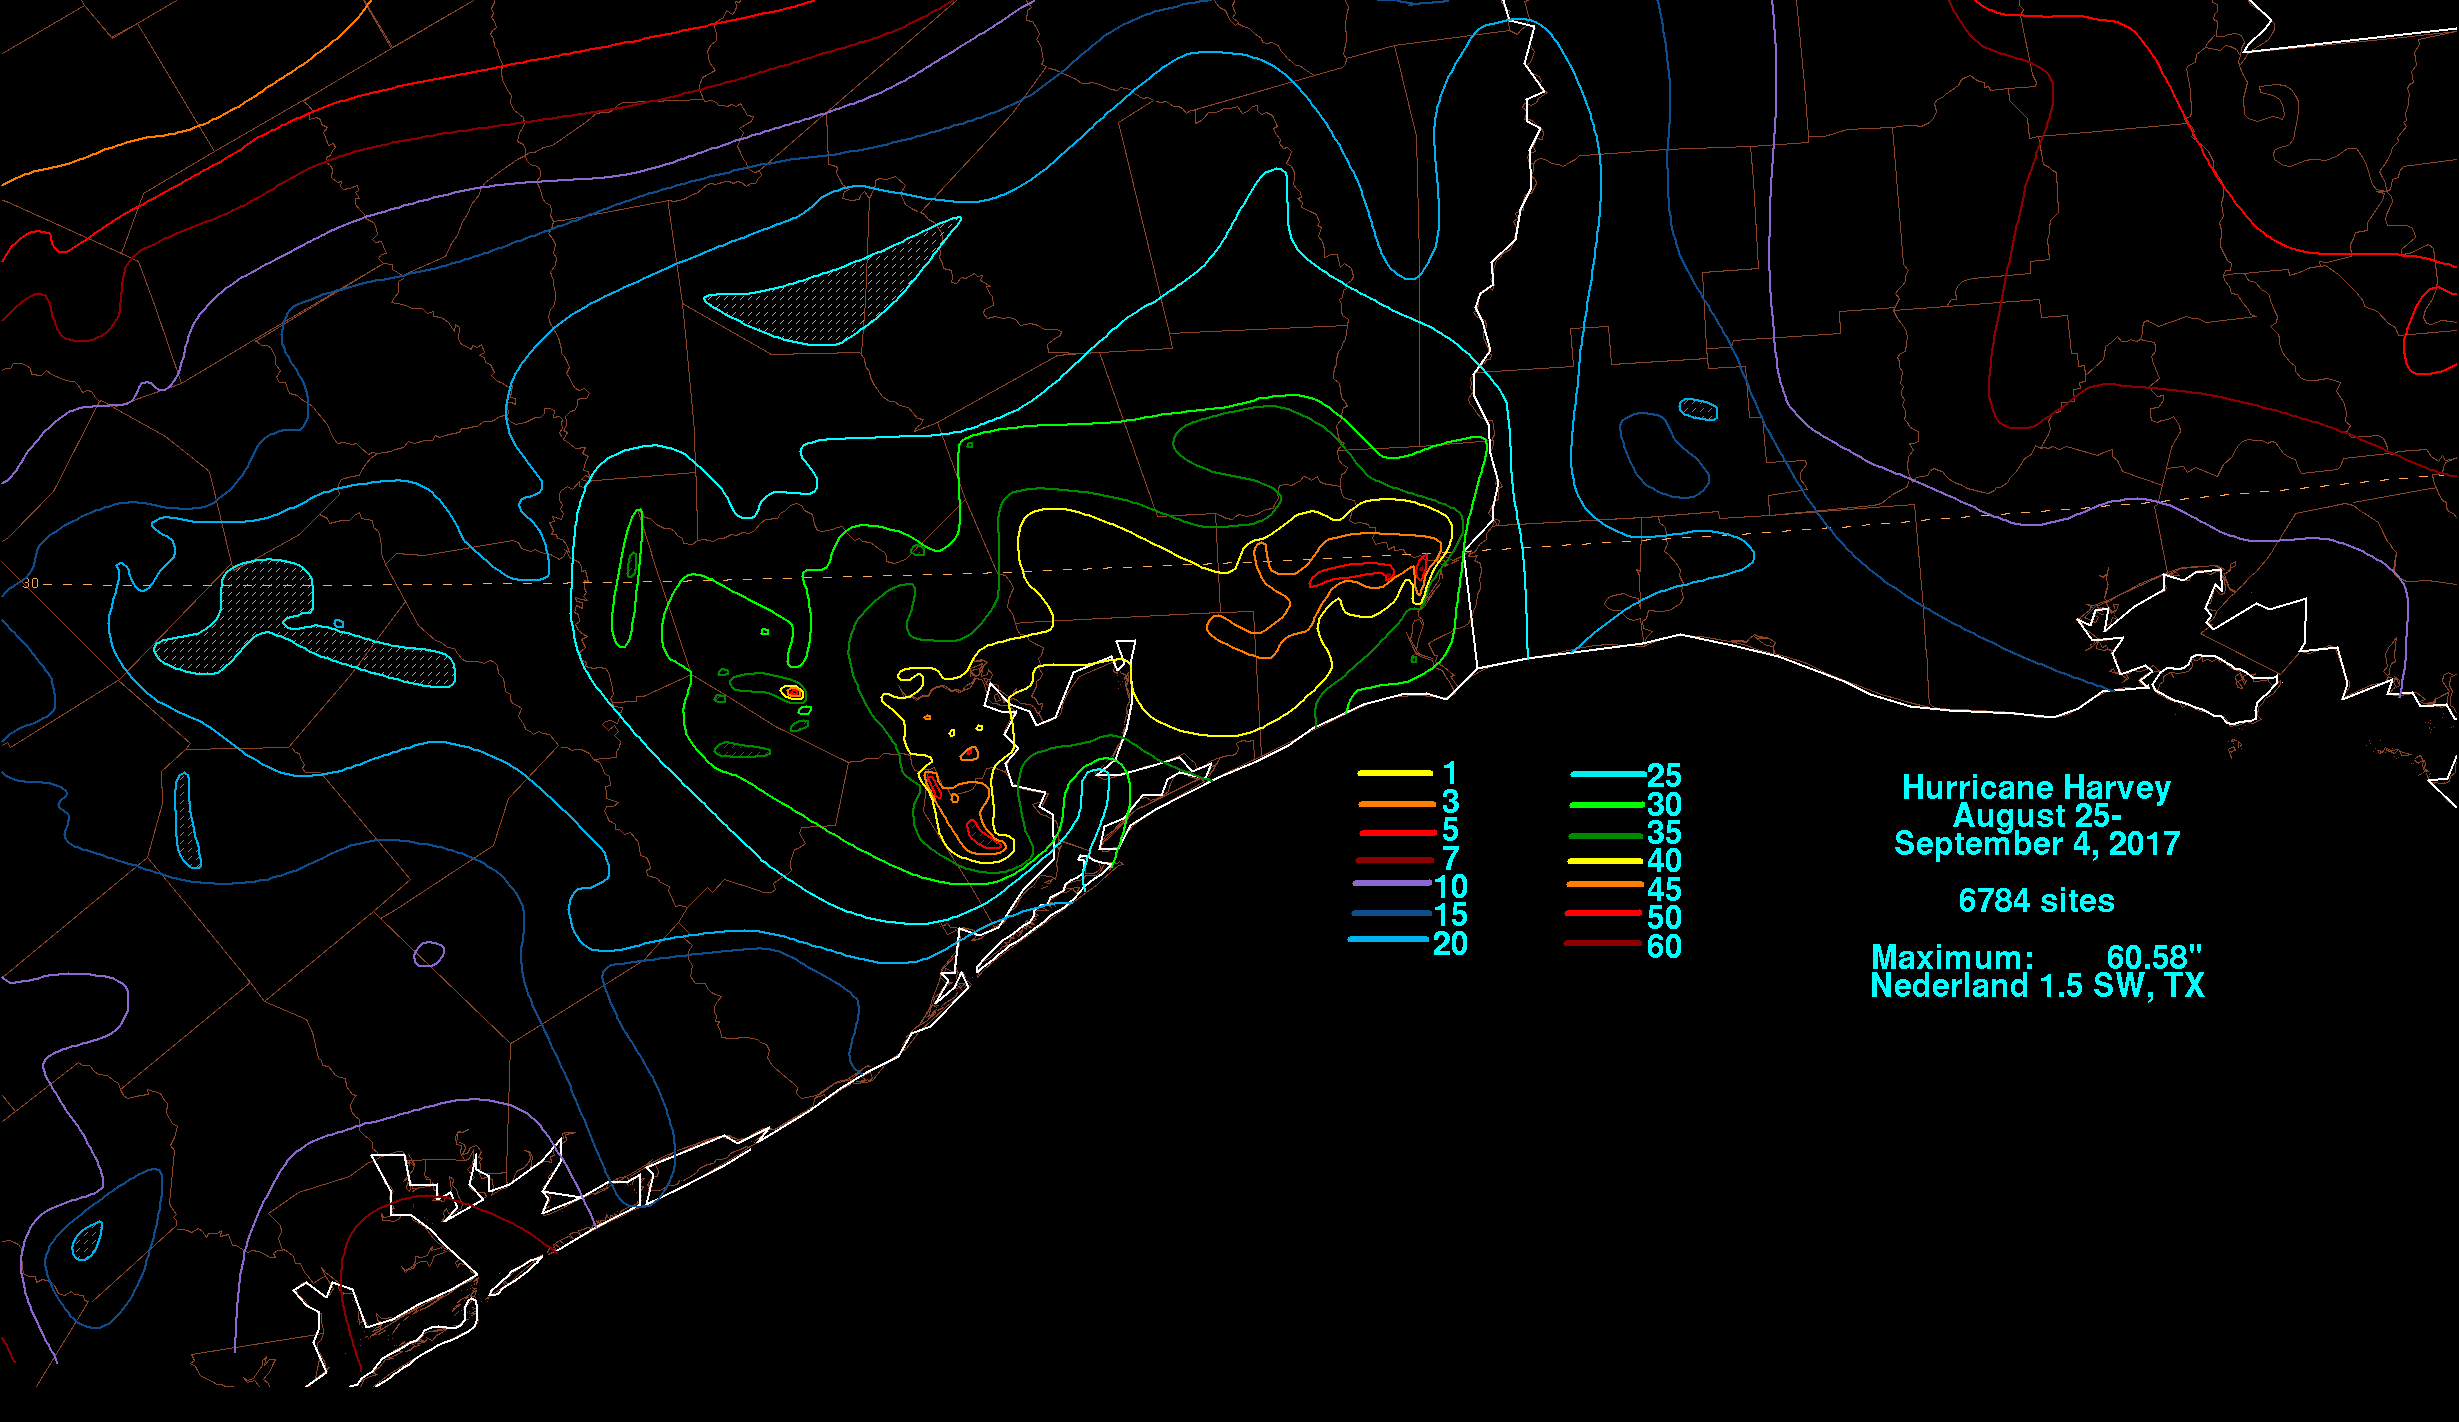Click the orange 3-inch legend line
This screenshot has height=1422, width=2459.
tap(1397, 804)
